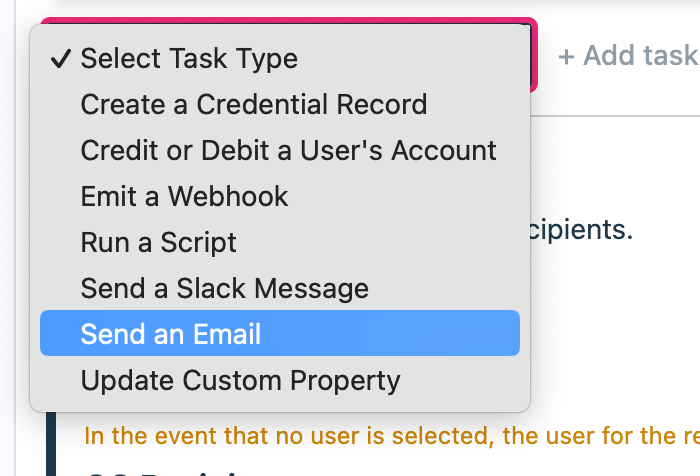This screenshot has height=476, width=700.
Task: Keep the Select Task Type placeholder option
Action: (x=189, y=59)
